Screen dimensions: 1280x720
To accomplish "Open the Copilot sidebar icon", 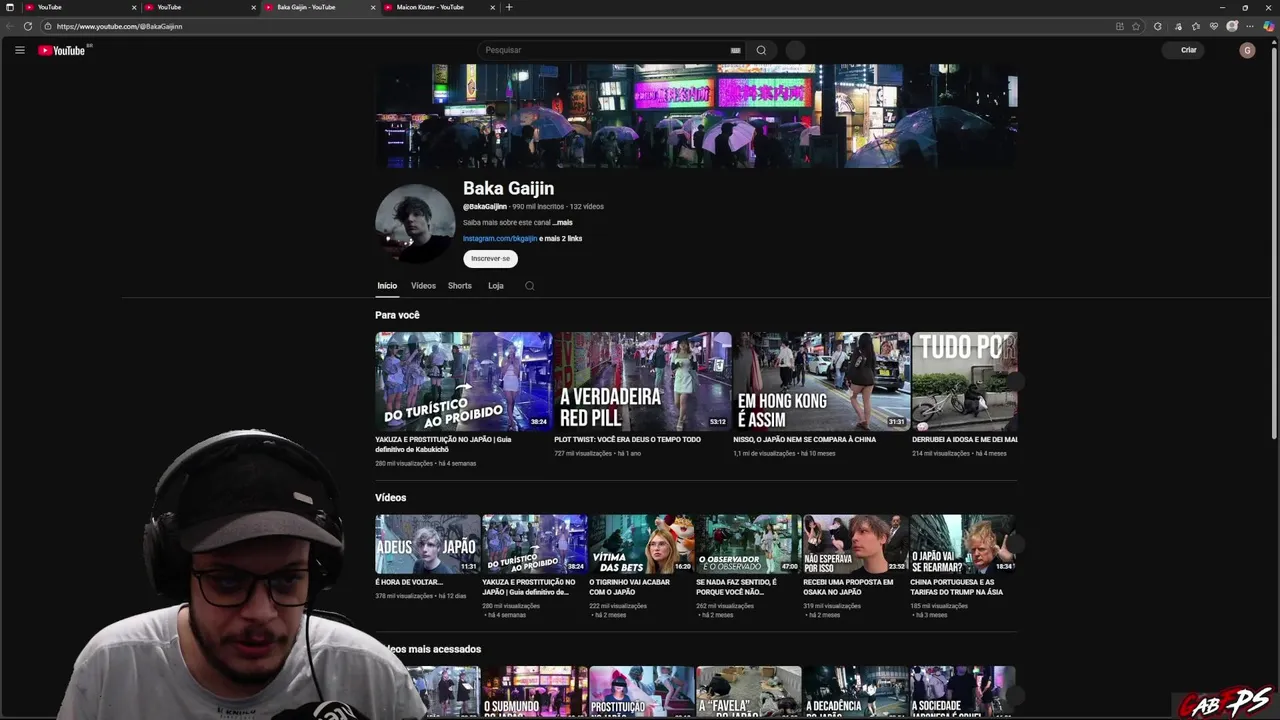I will click(x=1269, y=26).
